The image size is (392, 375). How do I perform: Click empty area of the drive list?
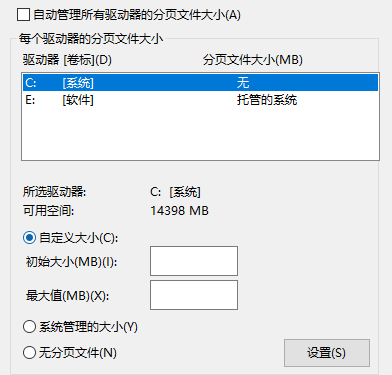(x=200, y=135)
